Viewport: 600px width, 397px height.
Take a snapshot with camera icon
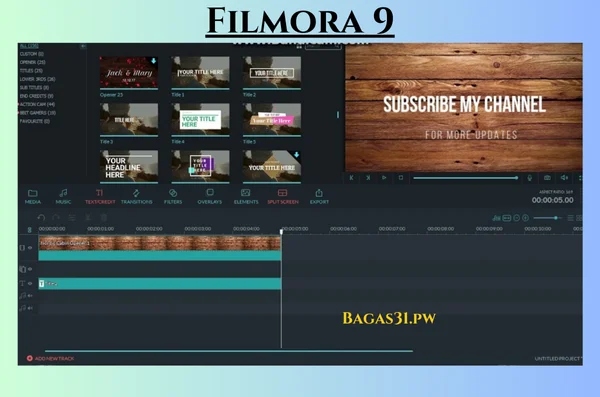click(x=548, y=178)
